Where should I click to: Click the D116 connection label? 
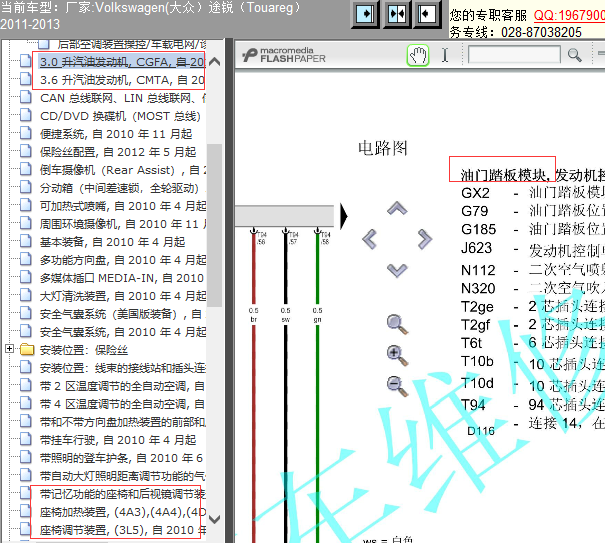click(481, 431)
